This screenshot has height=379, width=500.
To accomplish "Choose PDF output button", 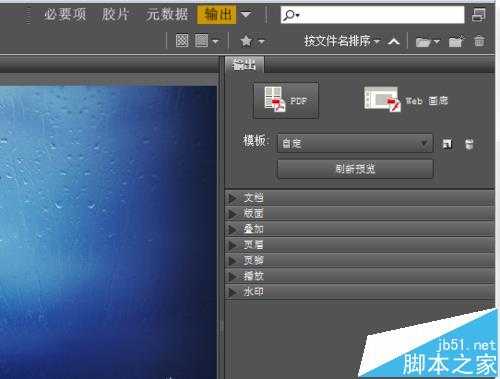I will click(286, 100).
